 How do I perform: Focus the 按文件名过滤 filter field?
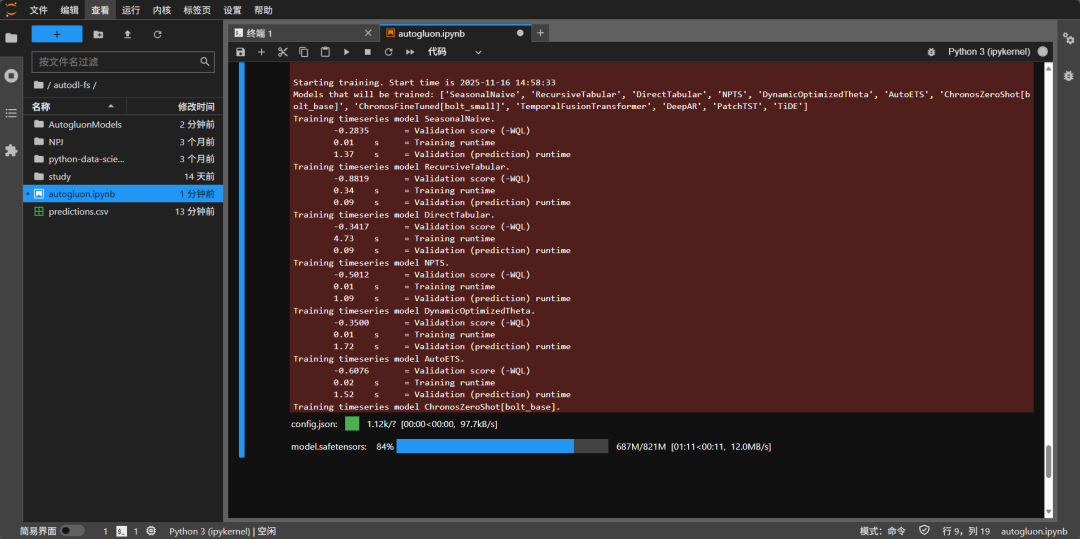click(x=123, y=62)
